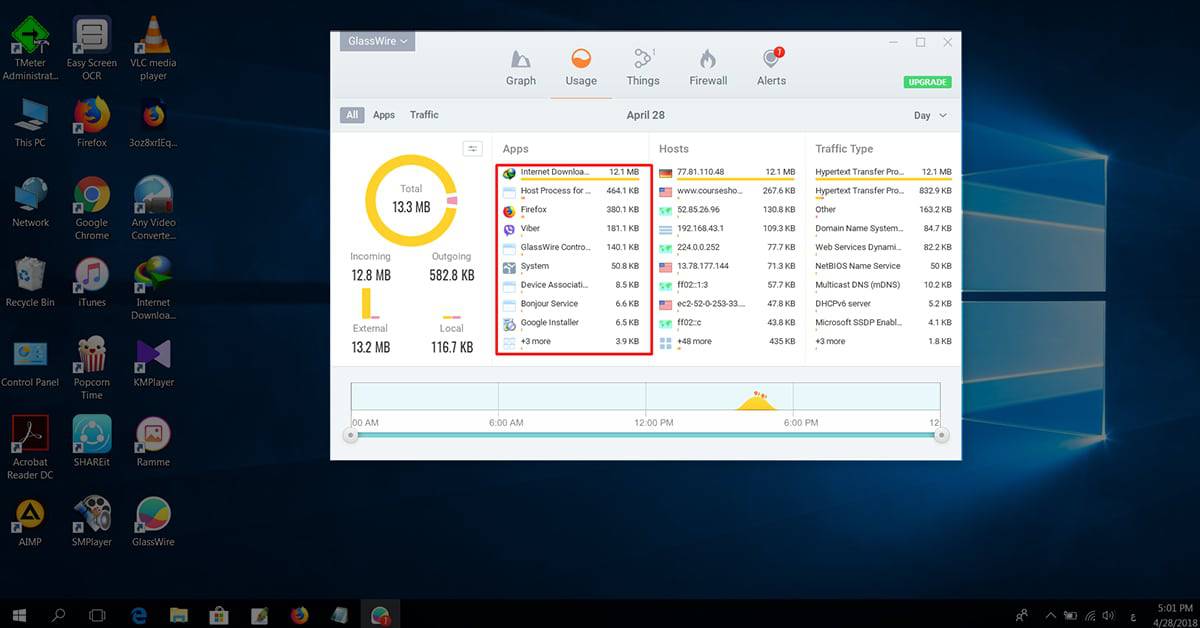Click the Viber icon in Apps list
This screenshot has height=628, width=1200.
point(509,229)
